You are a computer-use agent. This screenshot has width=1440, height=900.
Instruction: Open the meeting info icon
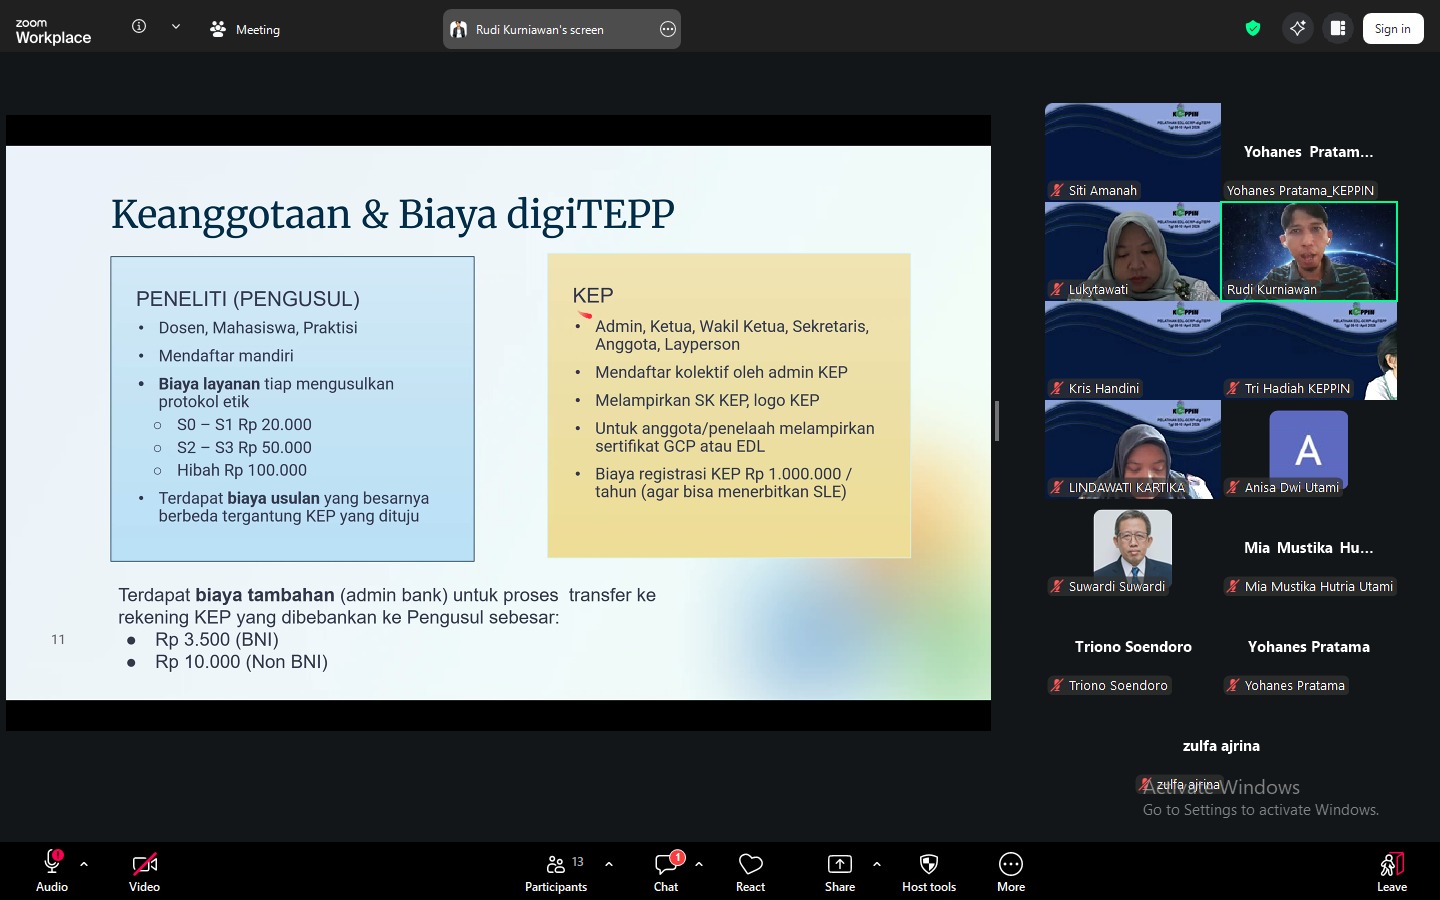tap(139, 27)
